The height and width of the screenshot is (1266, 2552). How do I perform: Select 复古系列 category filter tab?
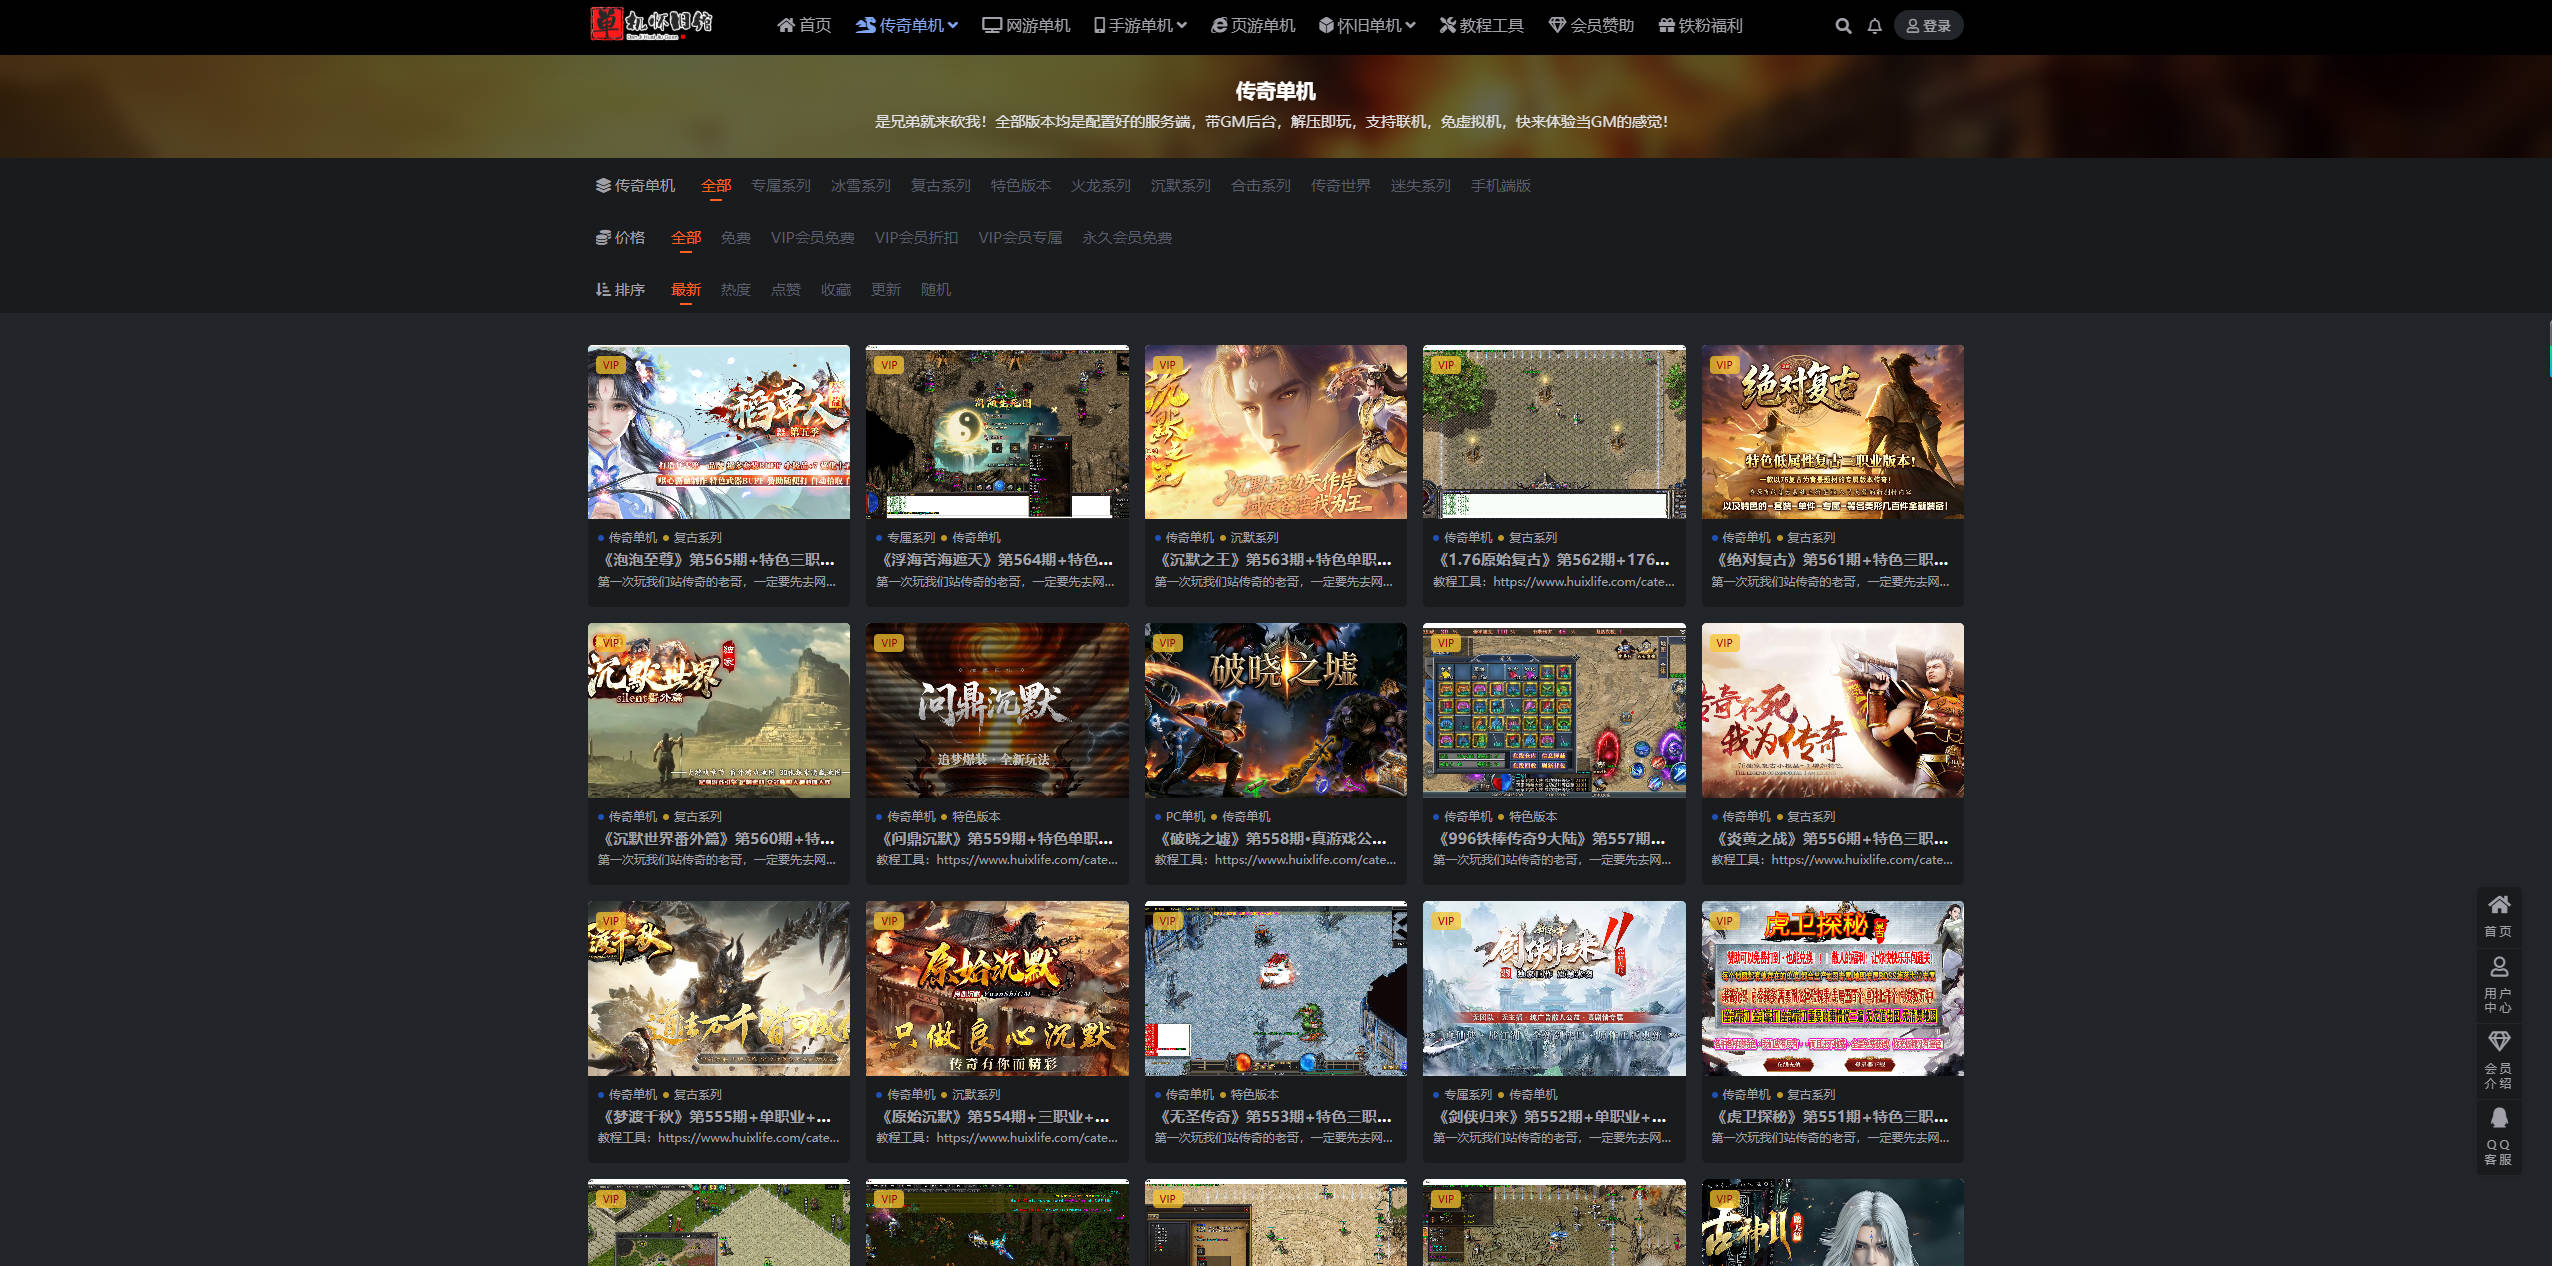[x=941, y=186]
